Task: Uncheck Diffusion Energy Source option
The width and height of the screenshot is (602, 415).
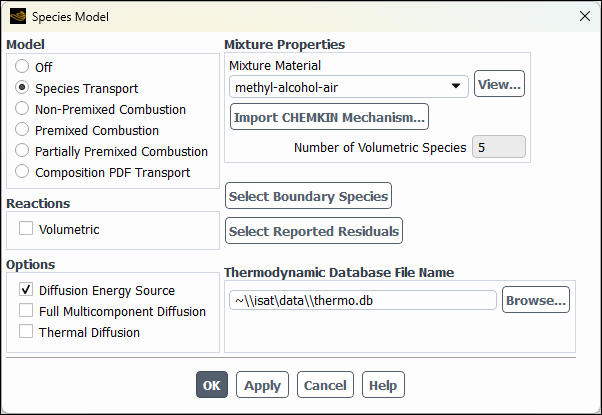Action: [26, 290]
